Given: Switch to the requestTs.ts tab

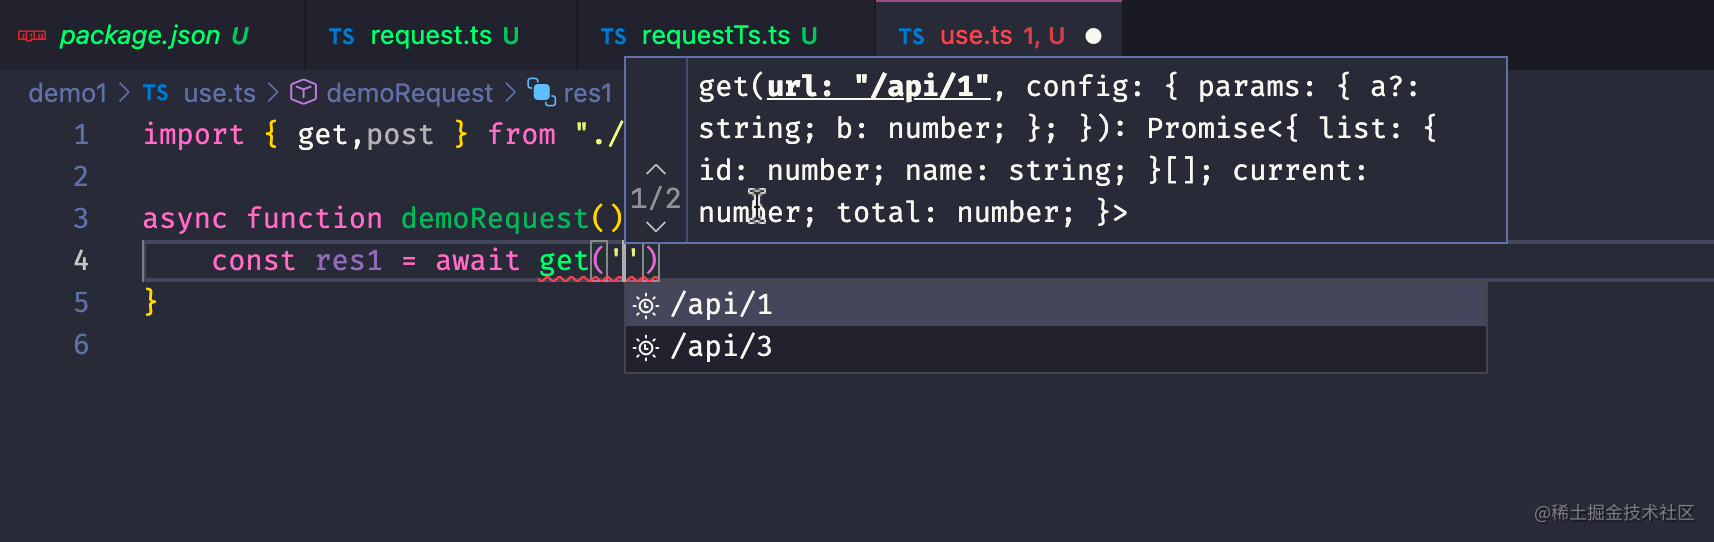Looking at the screenshot, I should tap(715, 36).
